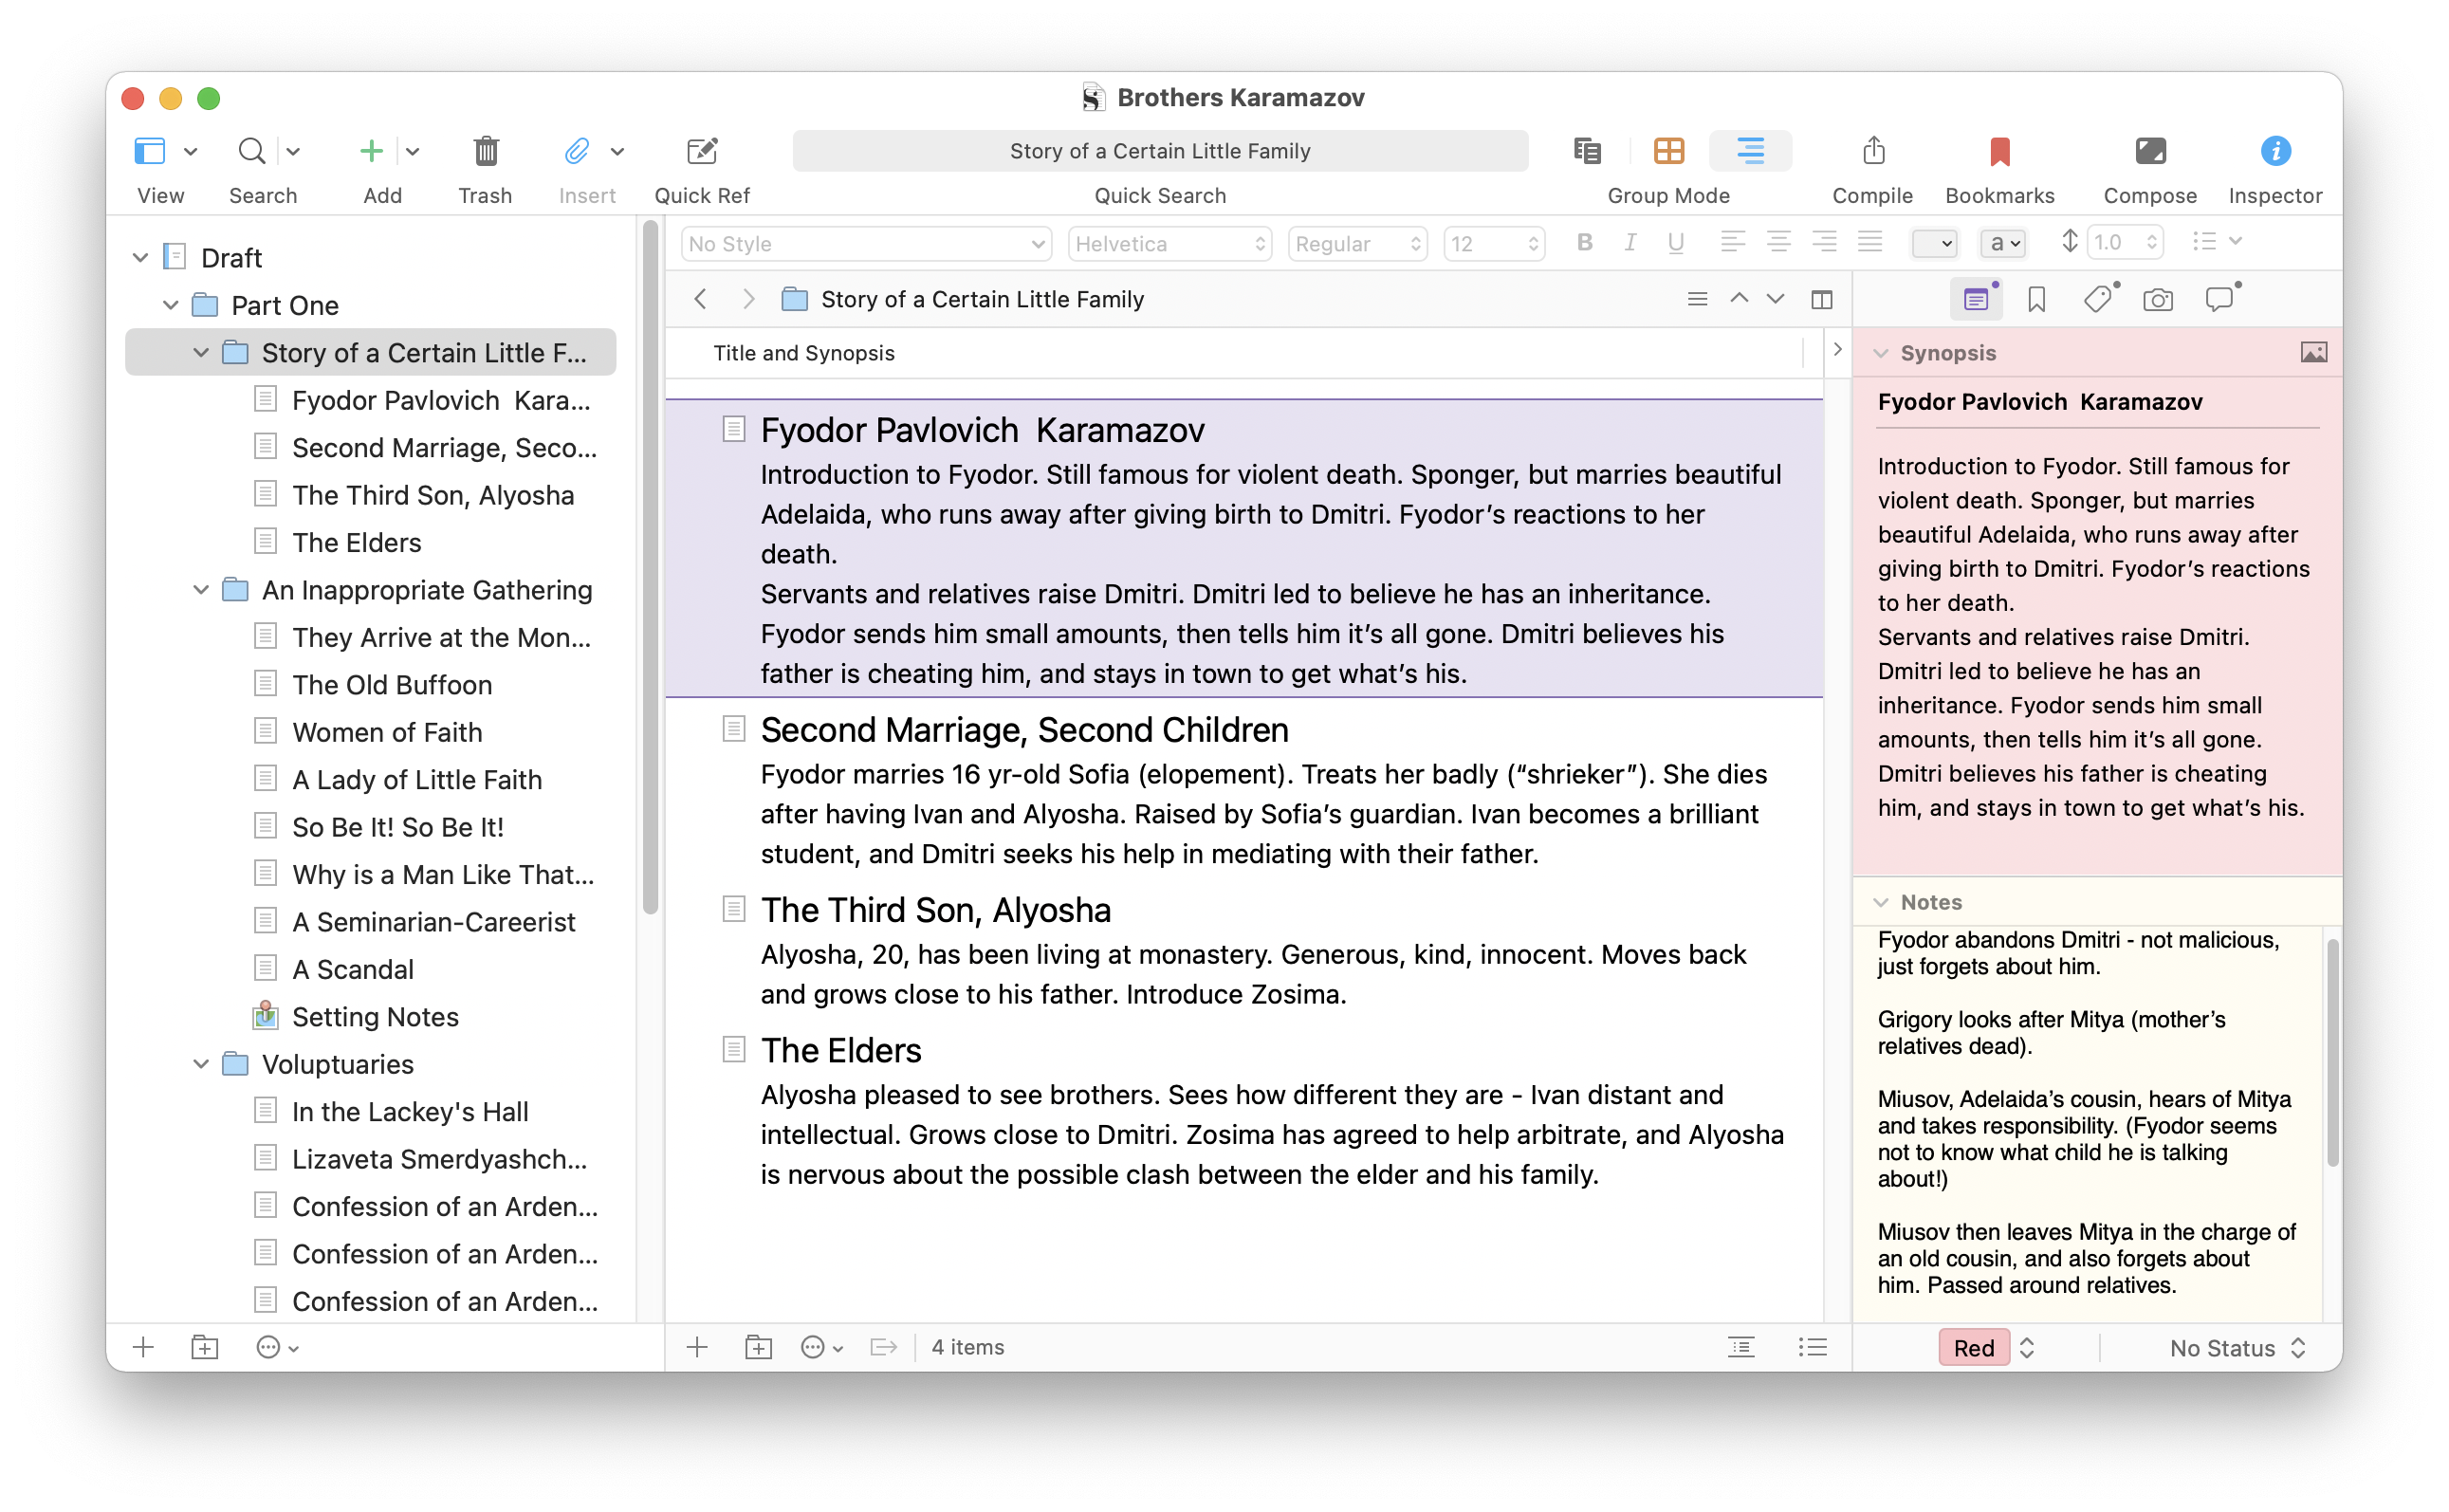Click the Quick Search field
This screenshot has height=1512, width=2449.
point(1160,151)
